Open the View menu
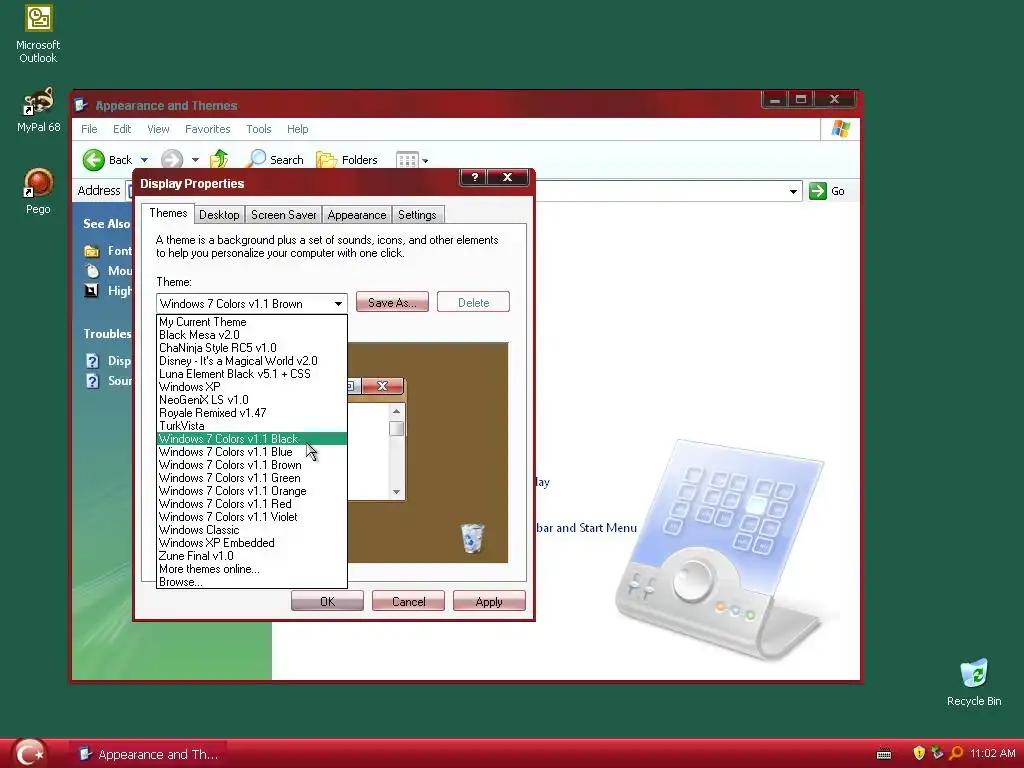1024x768 pixels. point(158,129)
